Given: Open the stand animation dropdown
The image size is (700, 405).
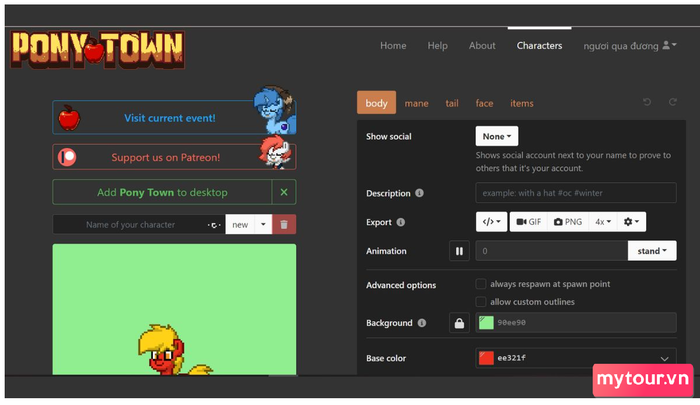Looking at the screenshot, I should [652, 251].
